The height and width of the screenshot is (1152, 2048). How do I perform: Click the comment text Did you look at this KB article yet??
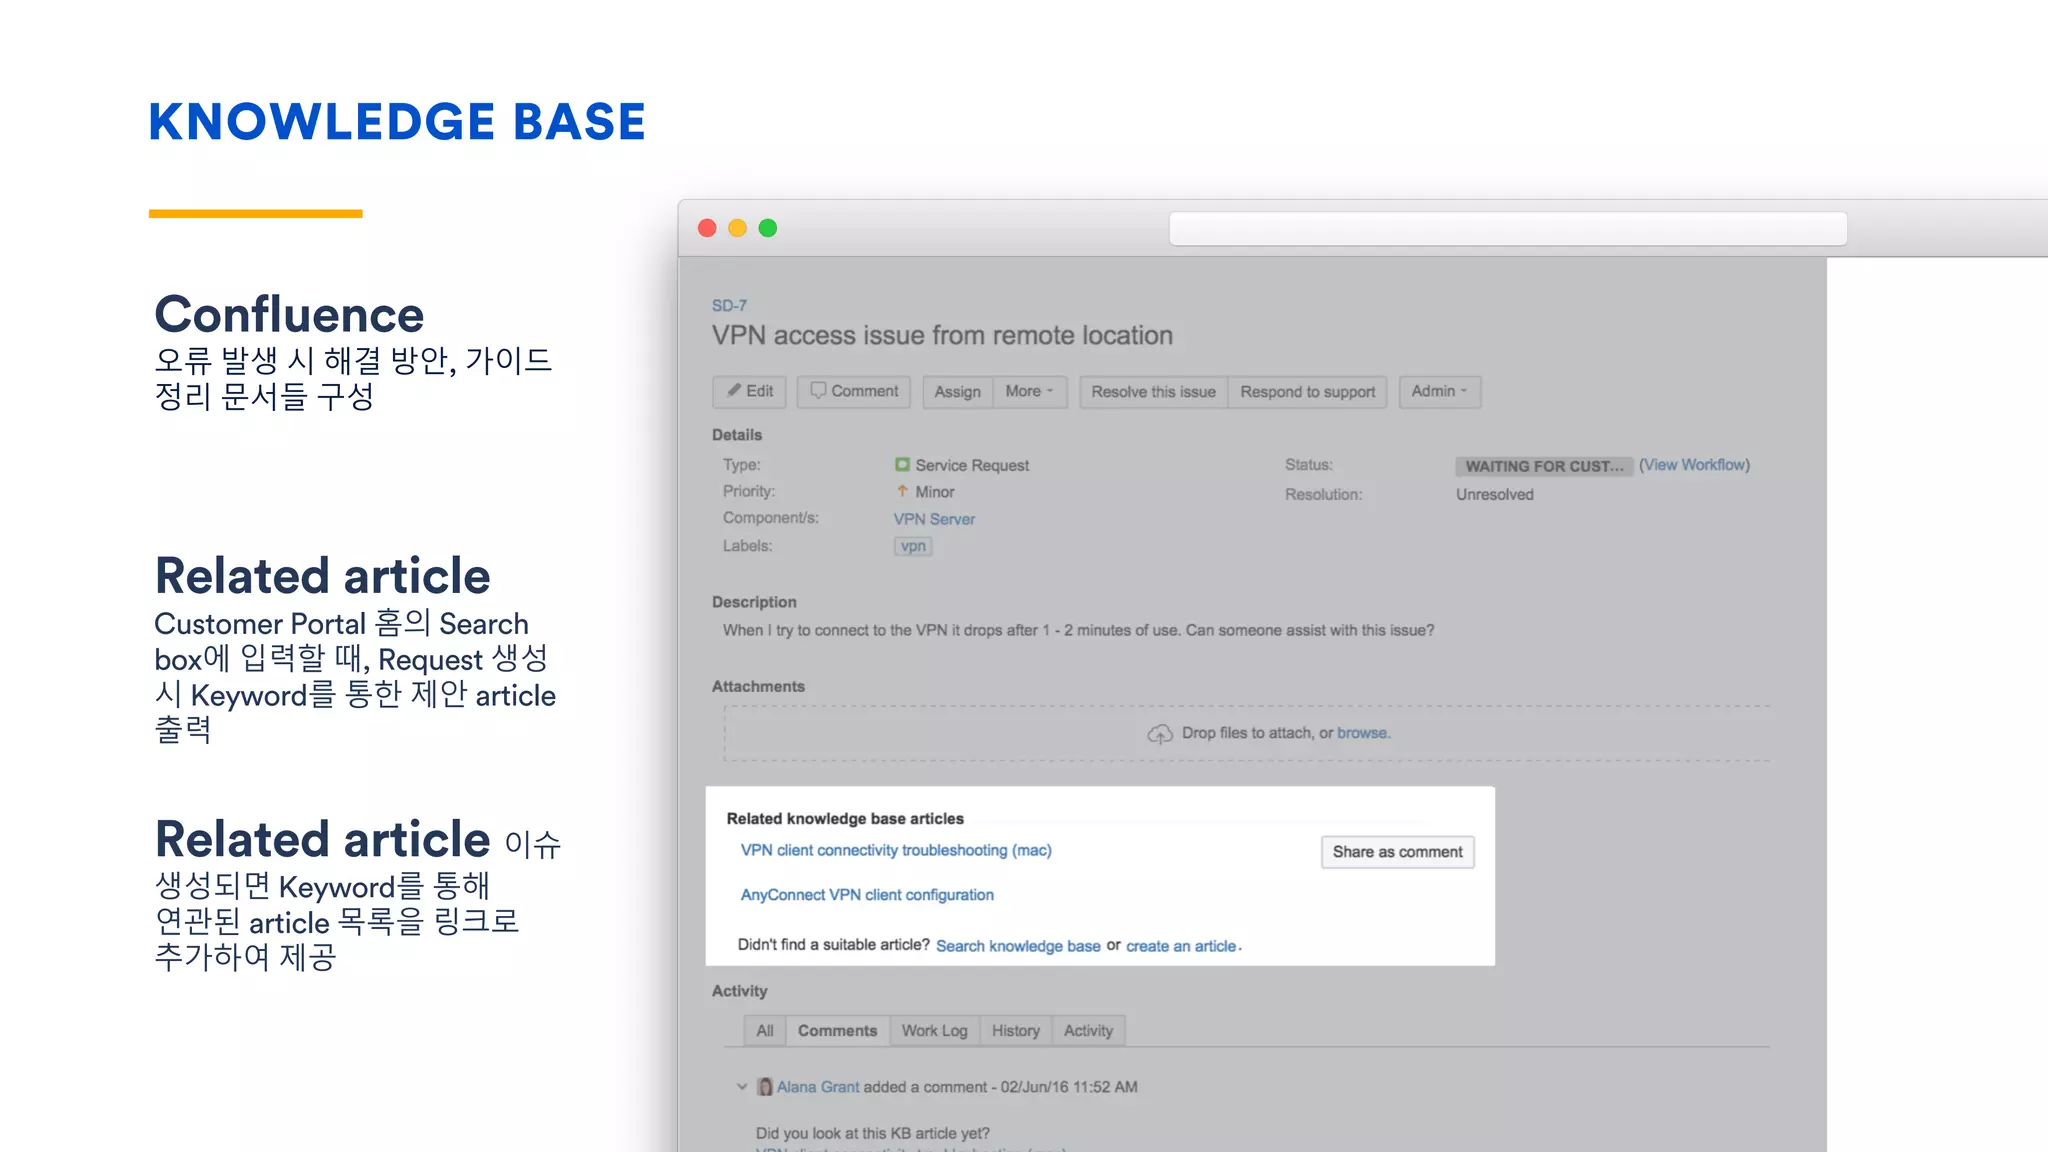tap(873, 1133)
